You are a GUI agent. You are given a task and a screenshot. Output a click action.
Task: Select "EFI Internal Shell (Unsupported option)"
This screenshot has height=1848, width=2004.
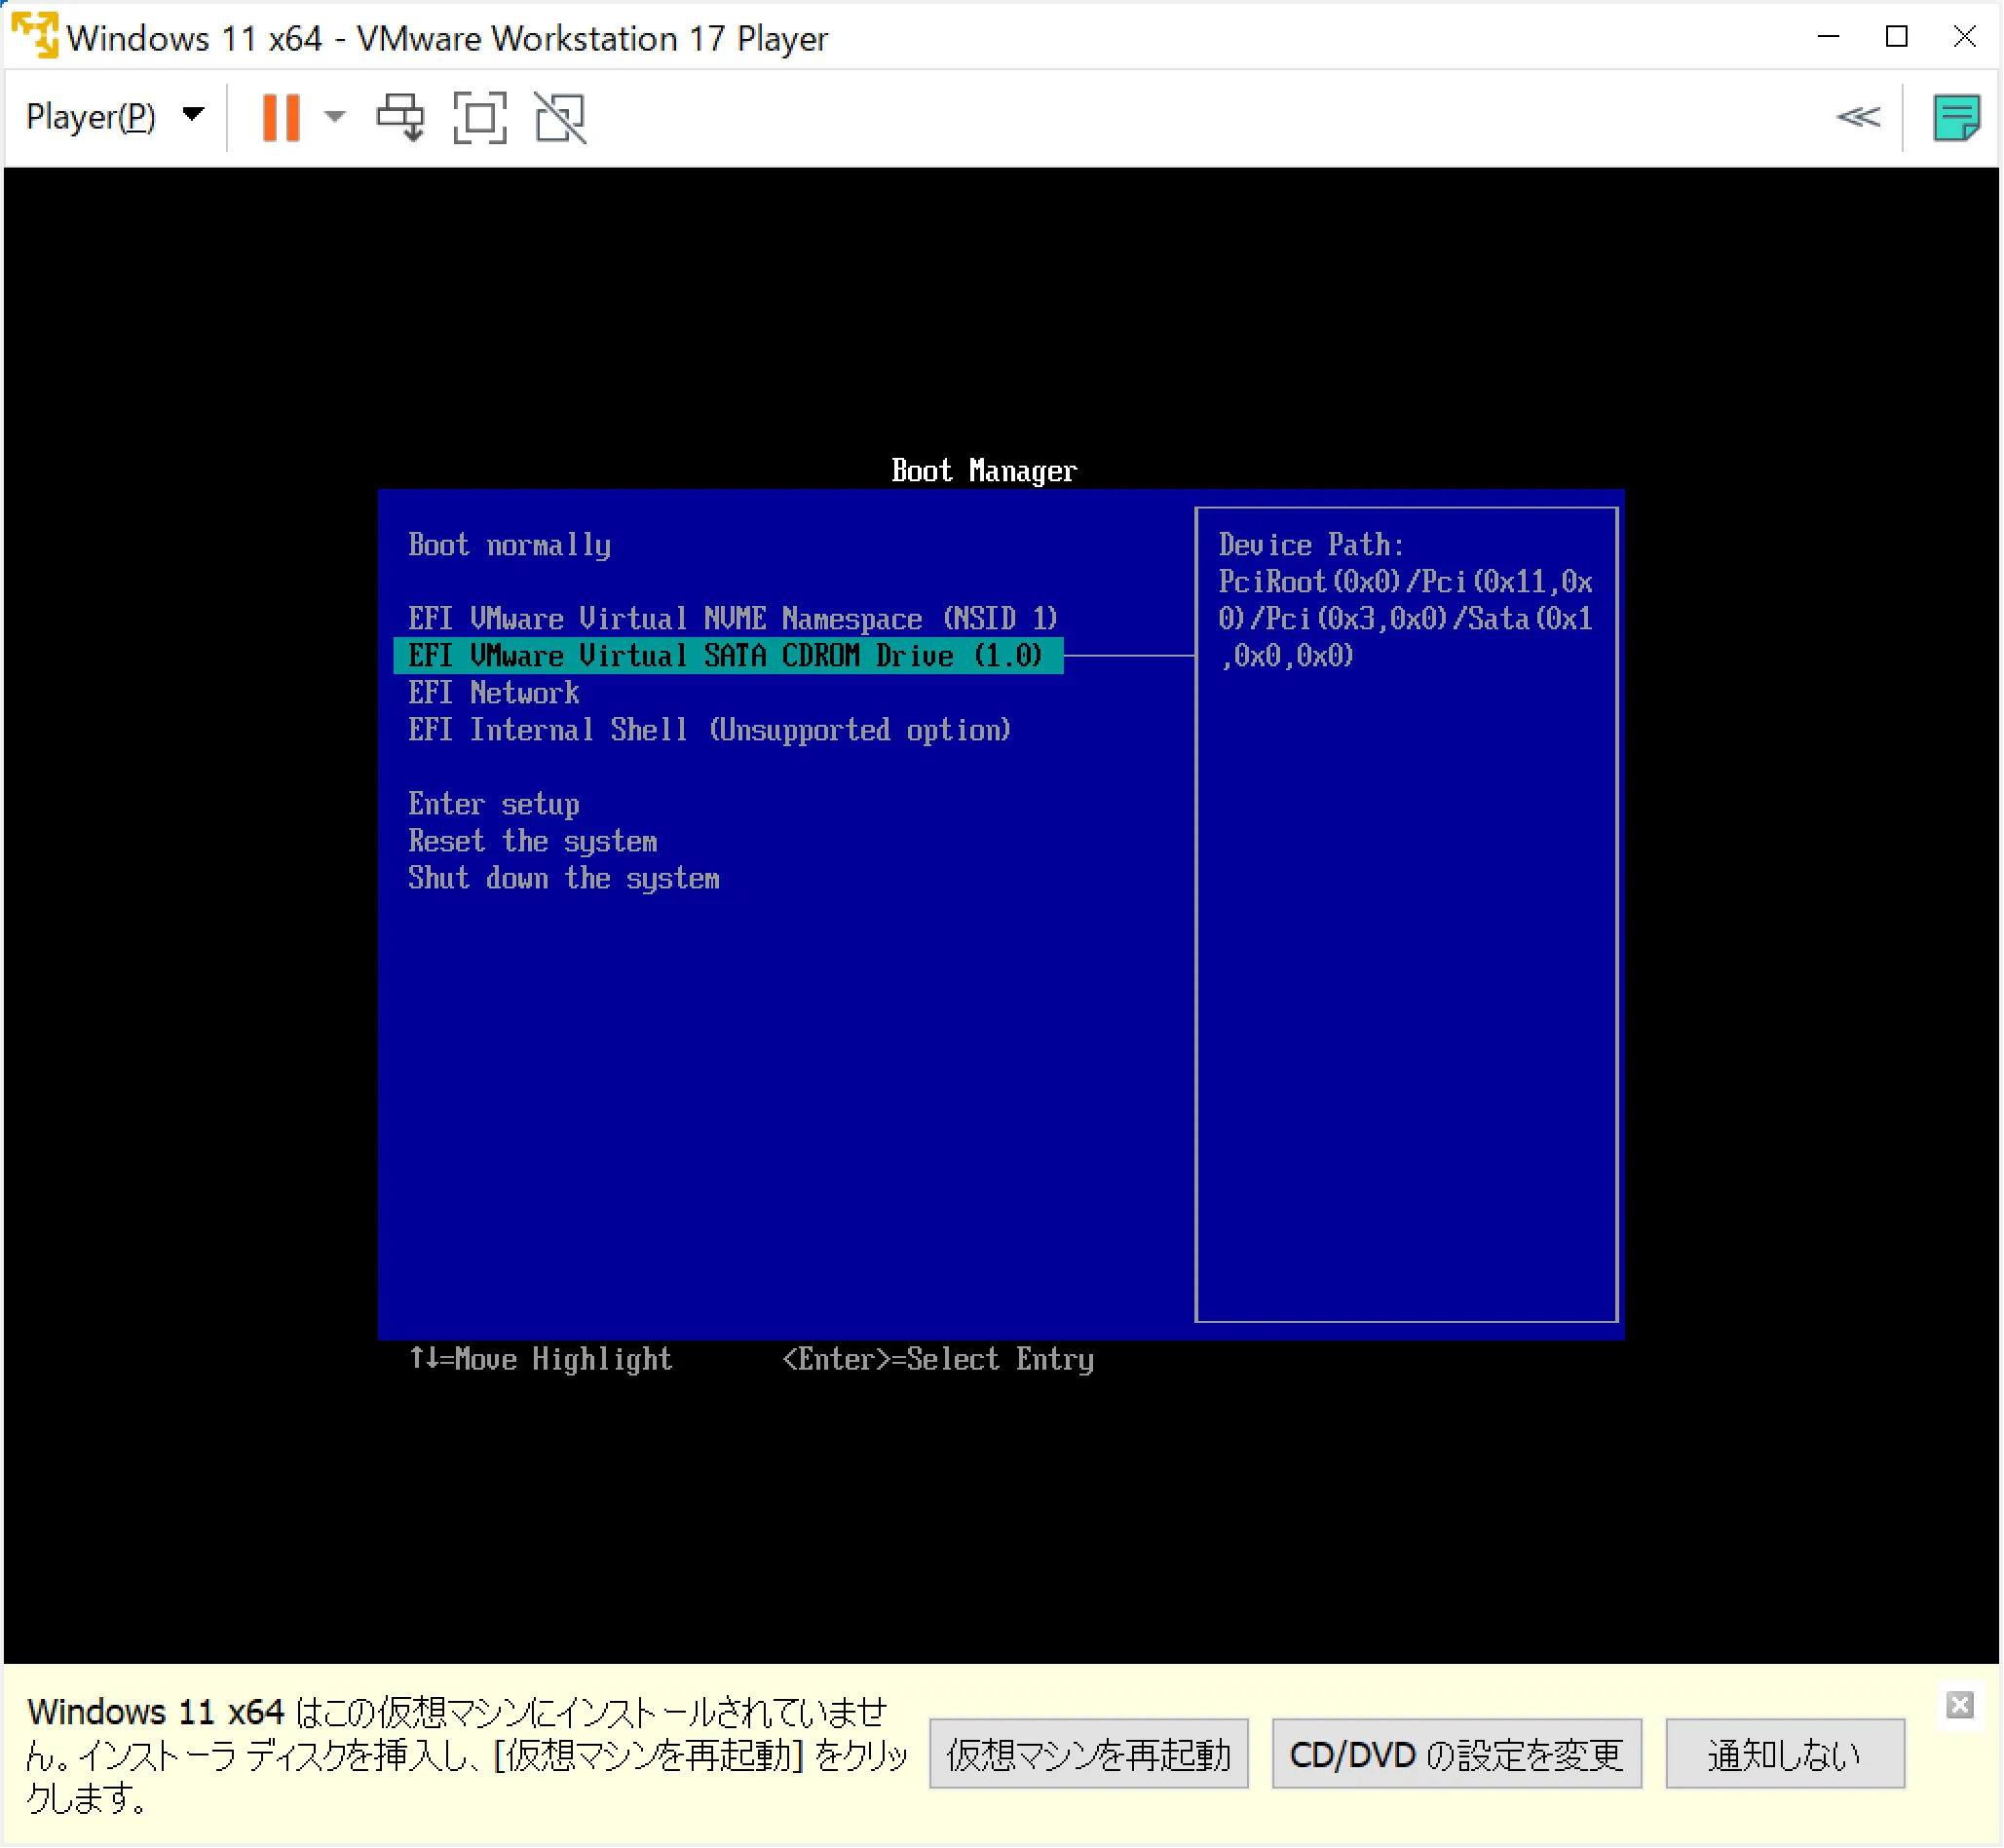click(x=709, y=730)
